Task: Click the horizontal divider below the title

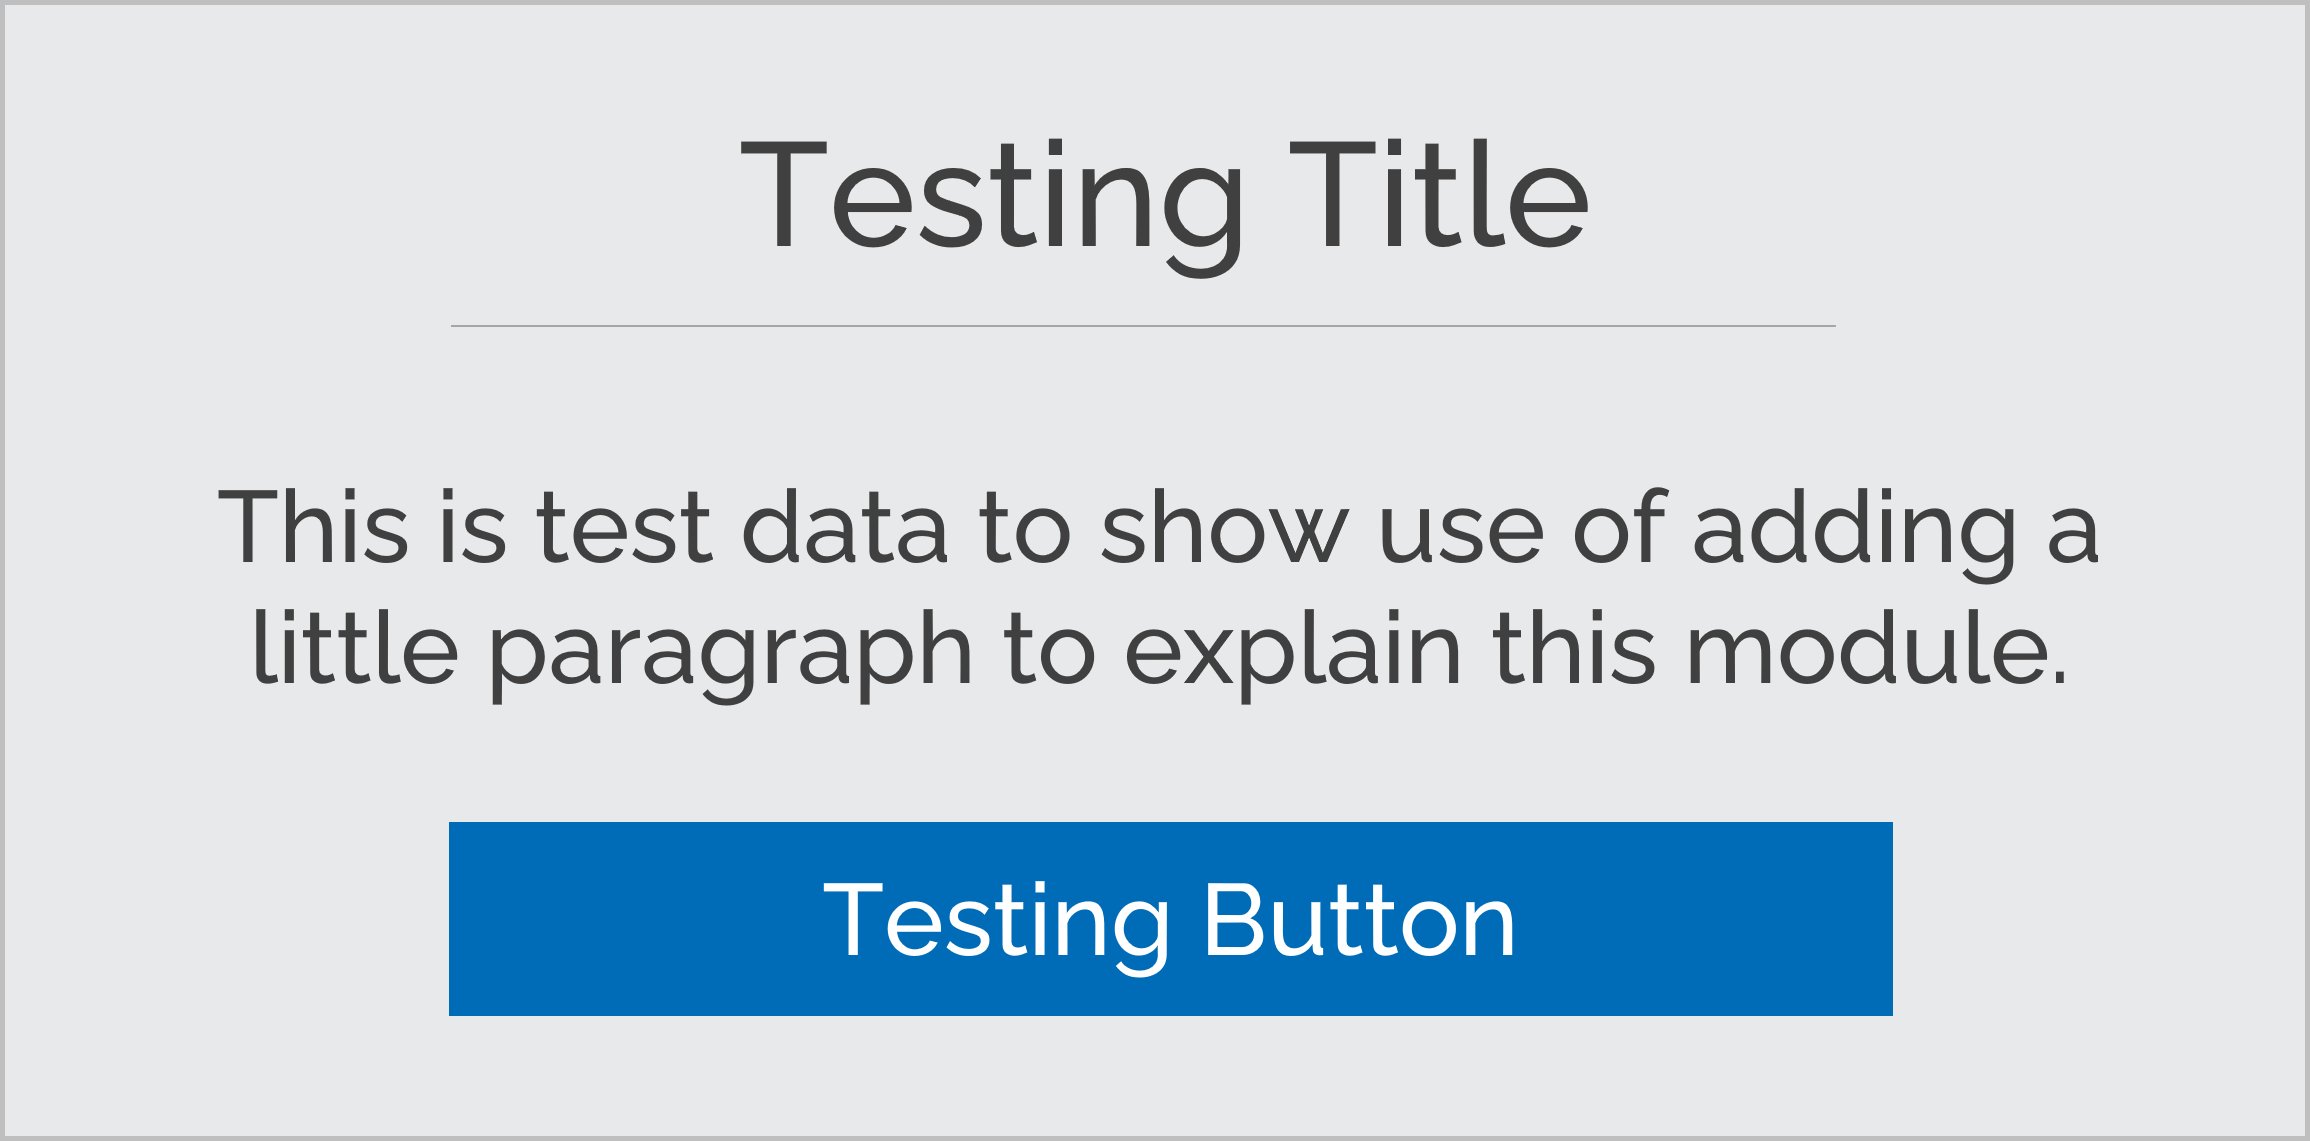Action: tap(1143, 326)
